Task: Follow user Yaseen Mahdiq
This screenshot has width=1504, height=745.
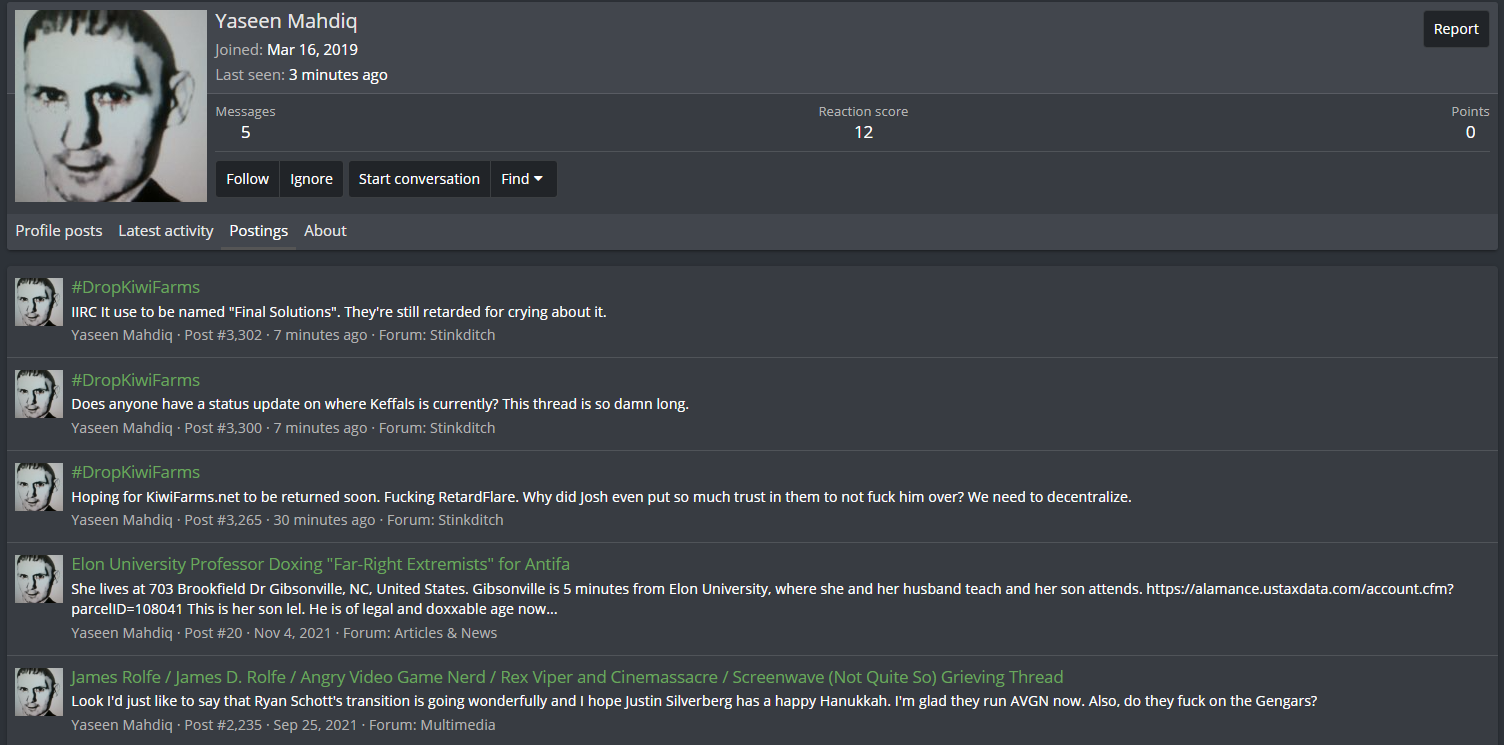Action: 248,179
